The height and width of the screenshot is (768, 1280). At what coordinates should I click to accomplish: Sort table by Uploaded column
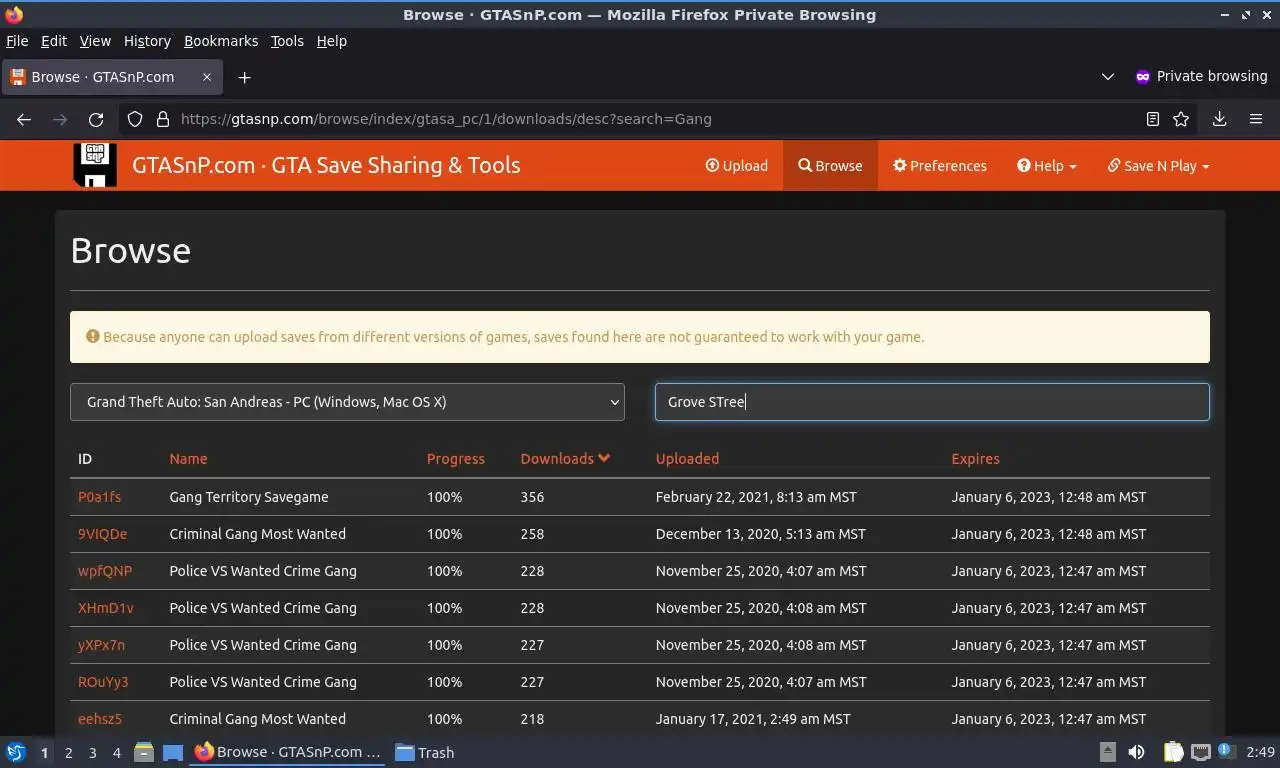click(687, 459)
